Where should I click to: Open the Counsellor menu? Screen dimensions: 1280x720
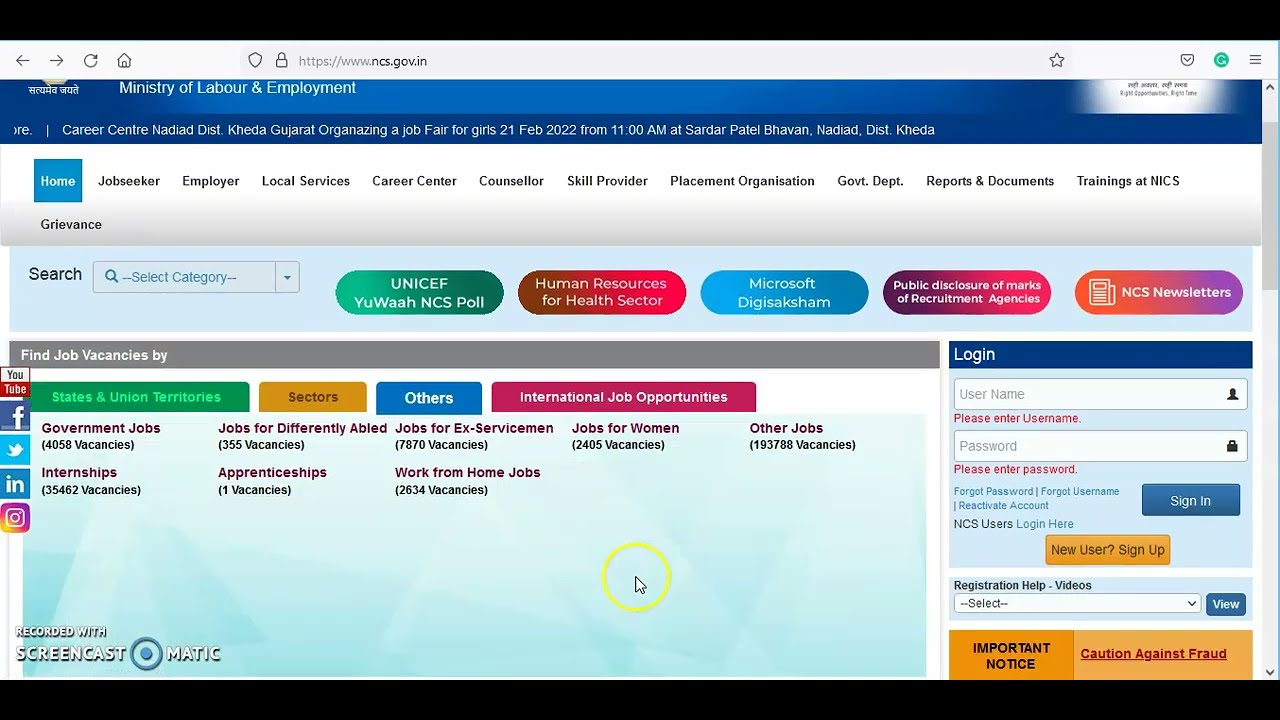pos(511,181)
